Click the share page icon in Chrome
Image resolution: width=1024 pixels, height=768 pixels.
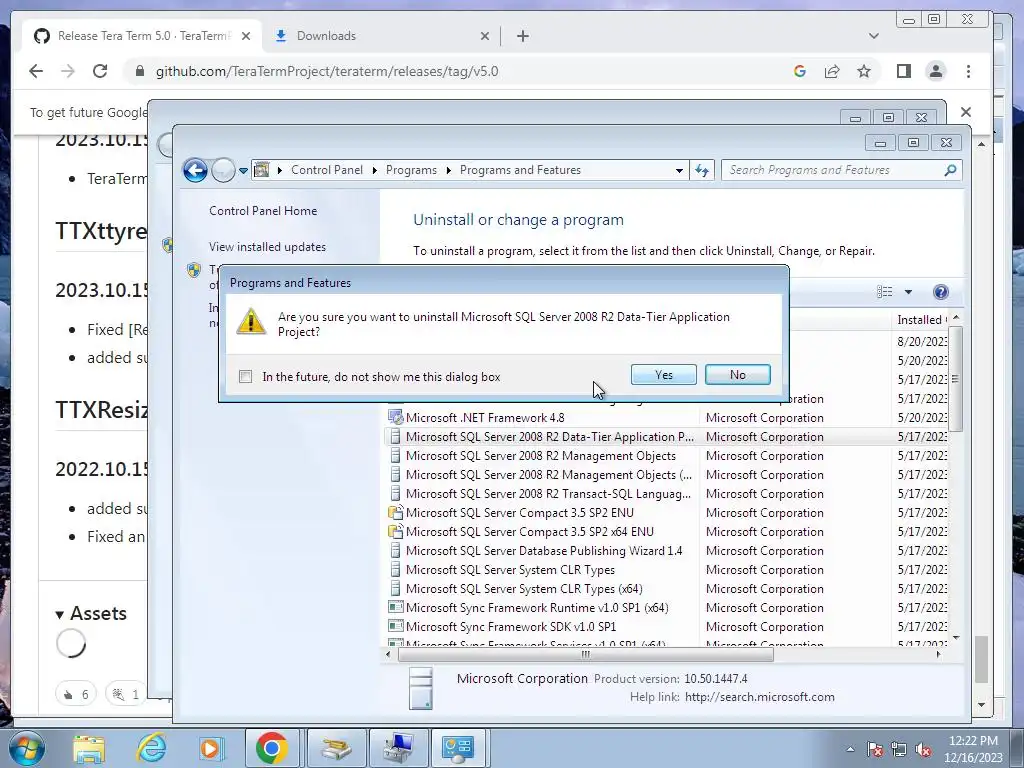(x=831, y=71)
